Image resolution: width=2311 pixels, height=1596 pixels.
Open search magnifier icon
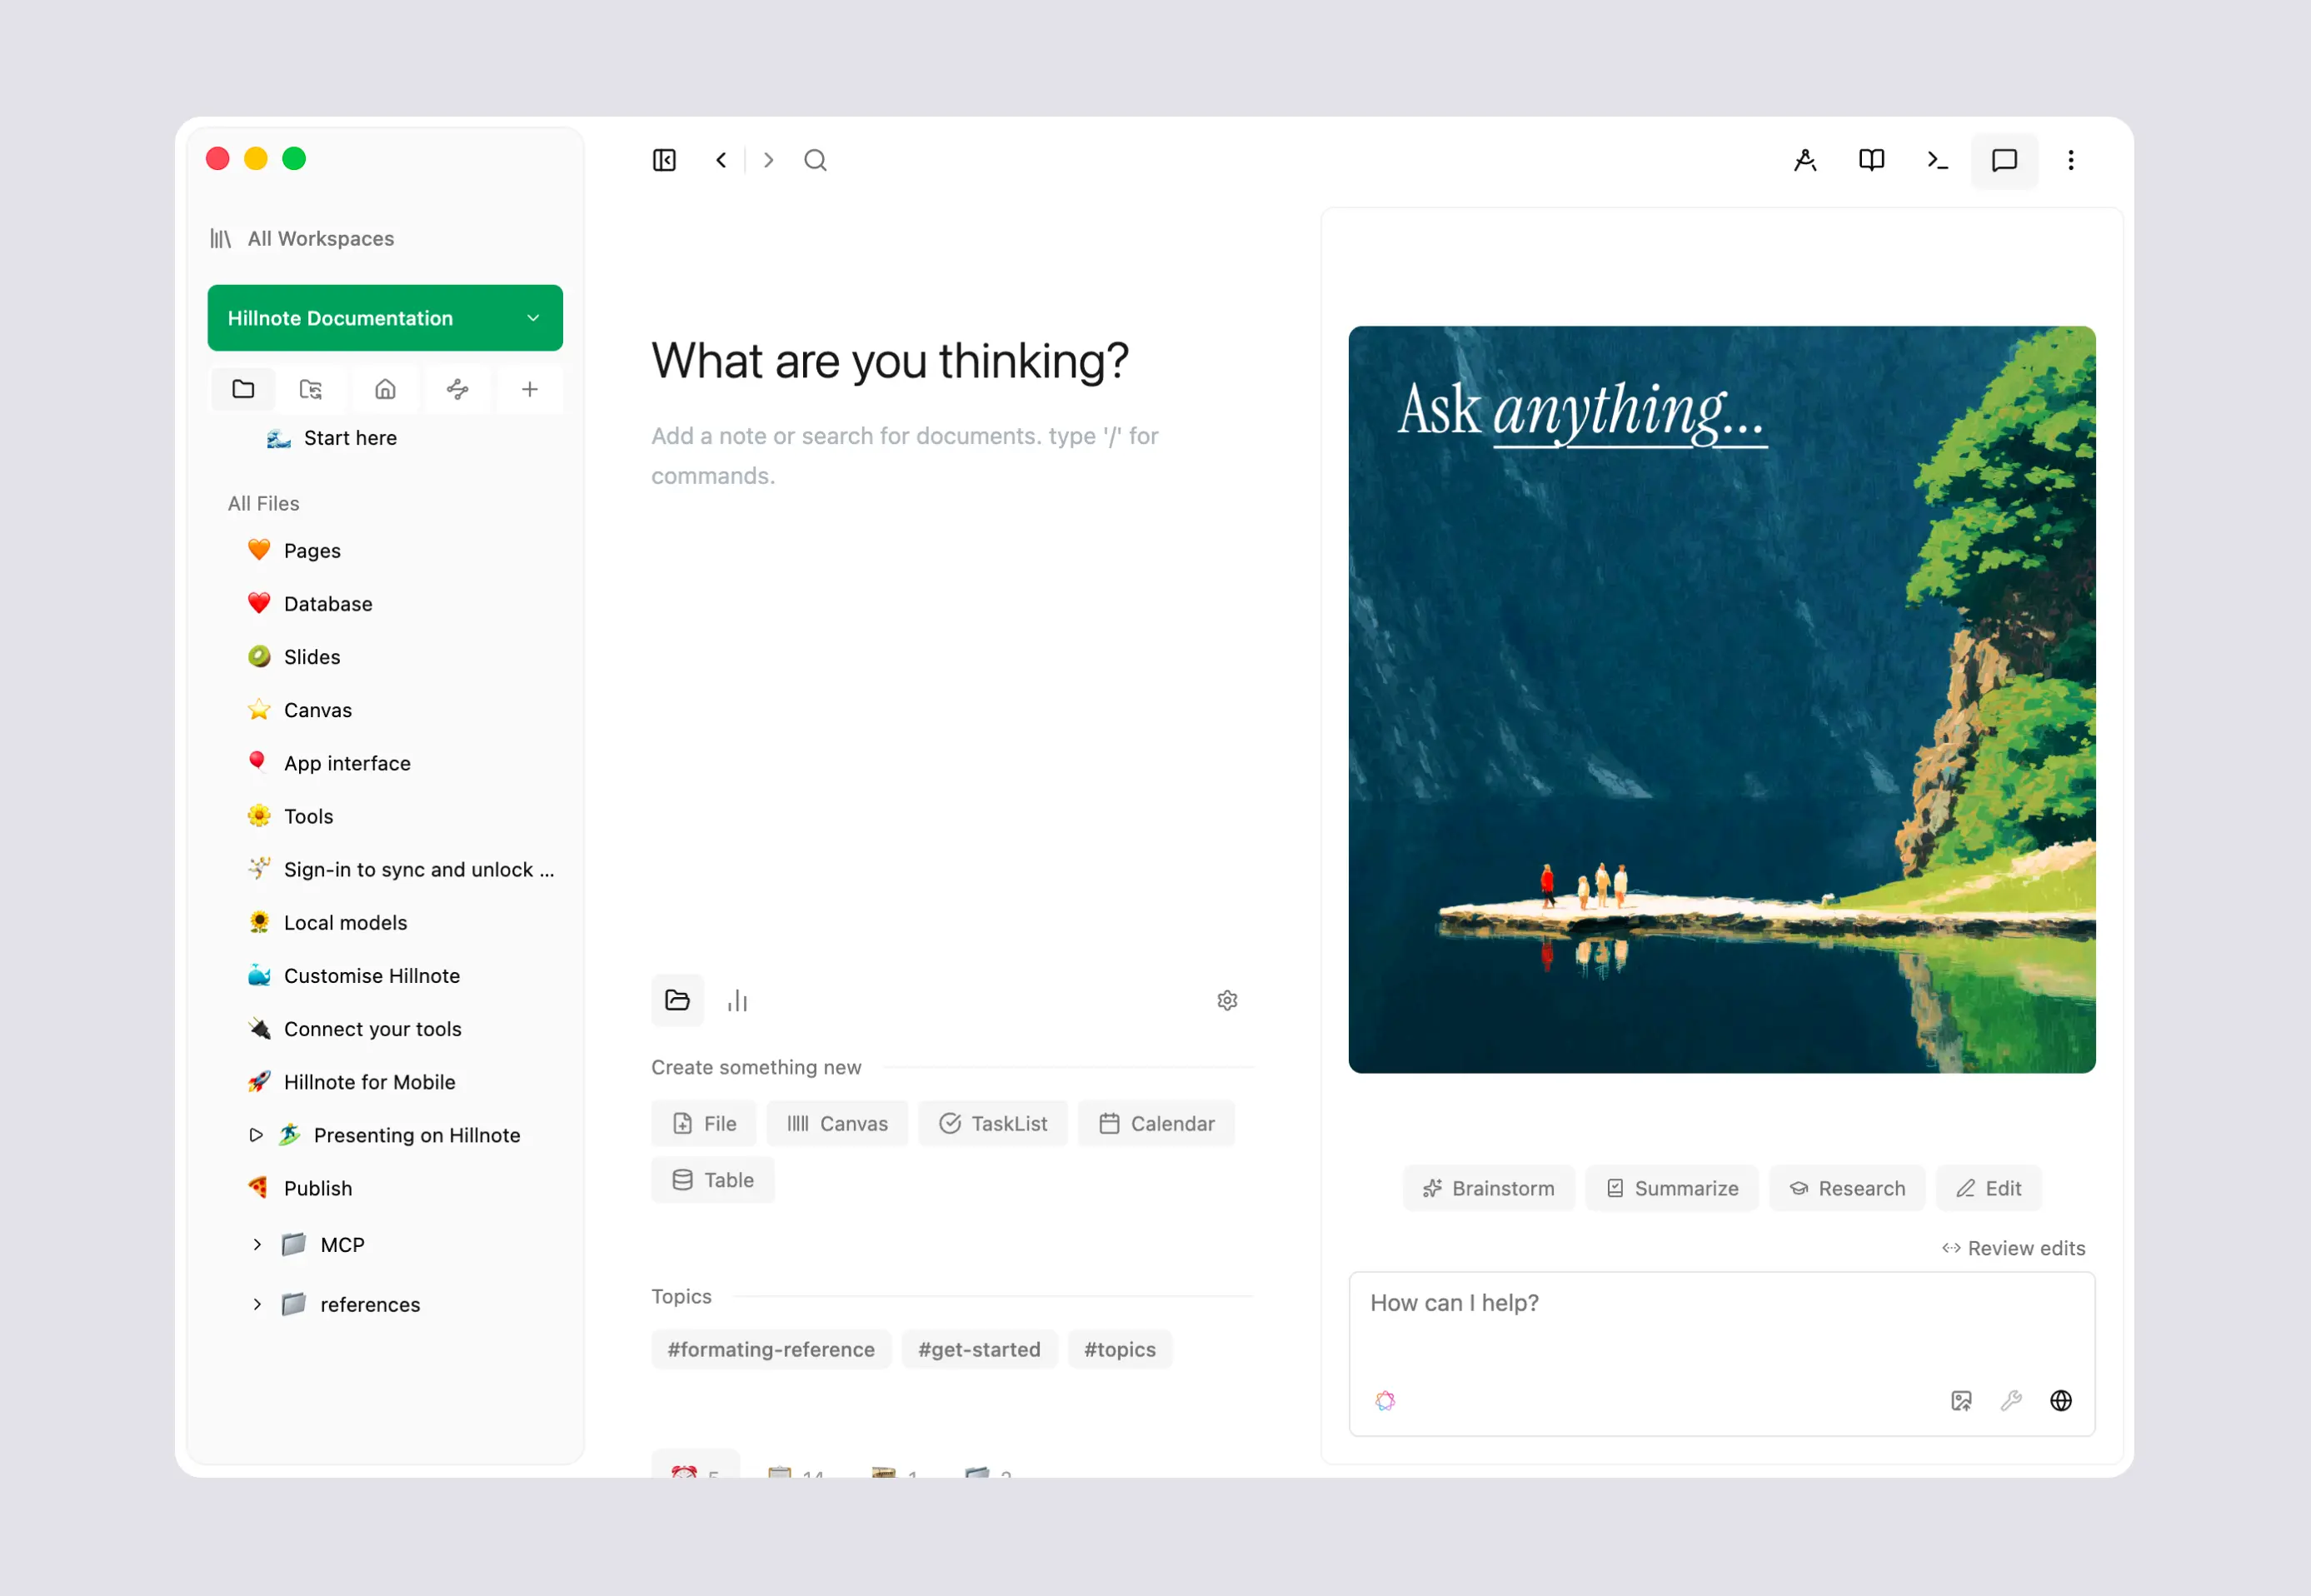point(815,160)
